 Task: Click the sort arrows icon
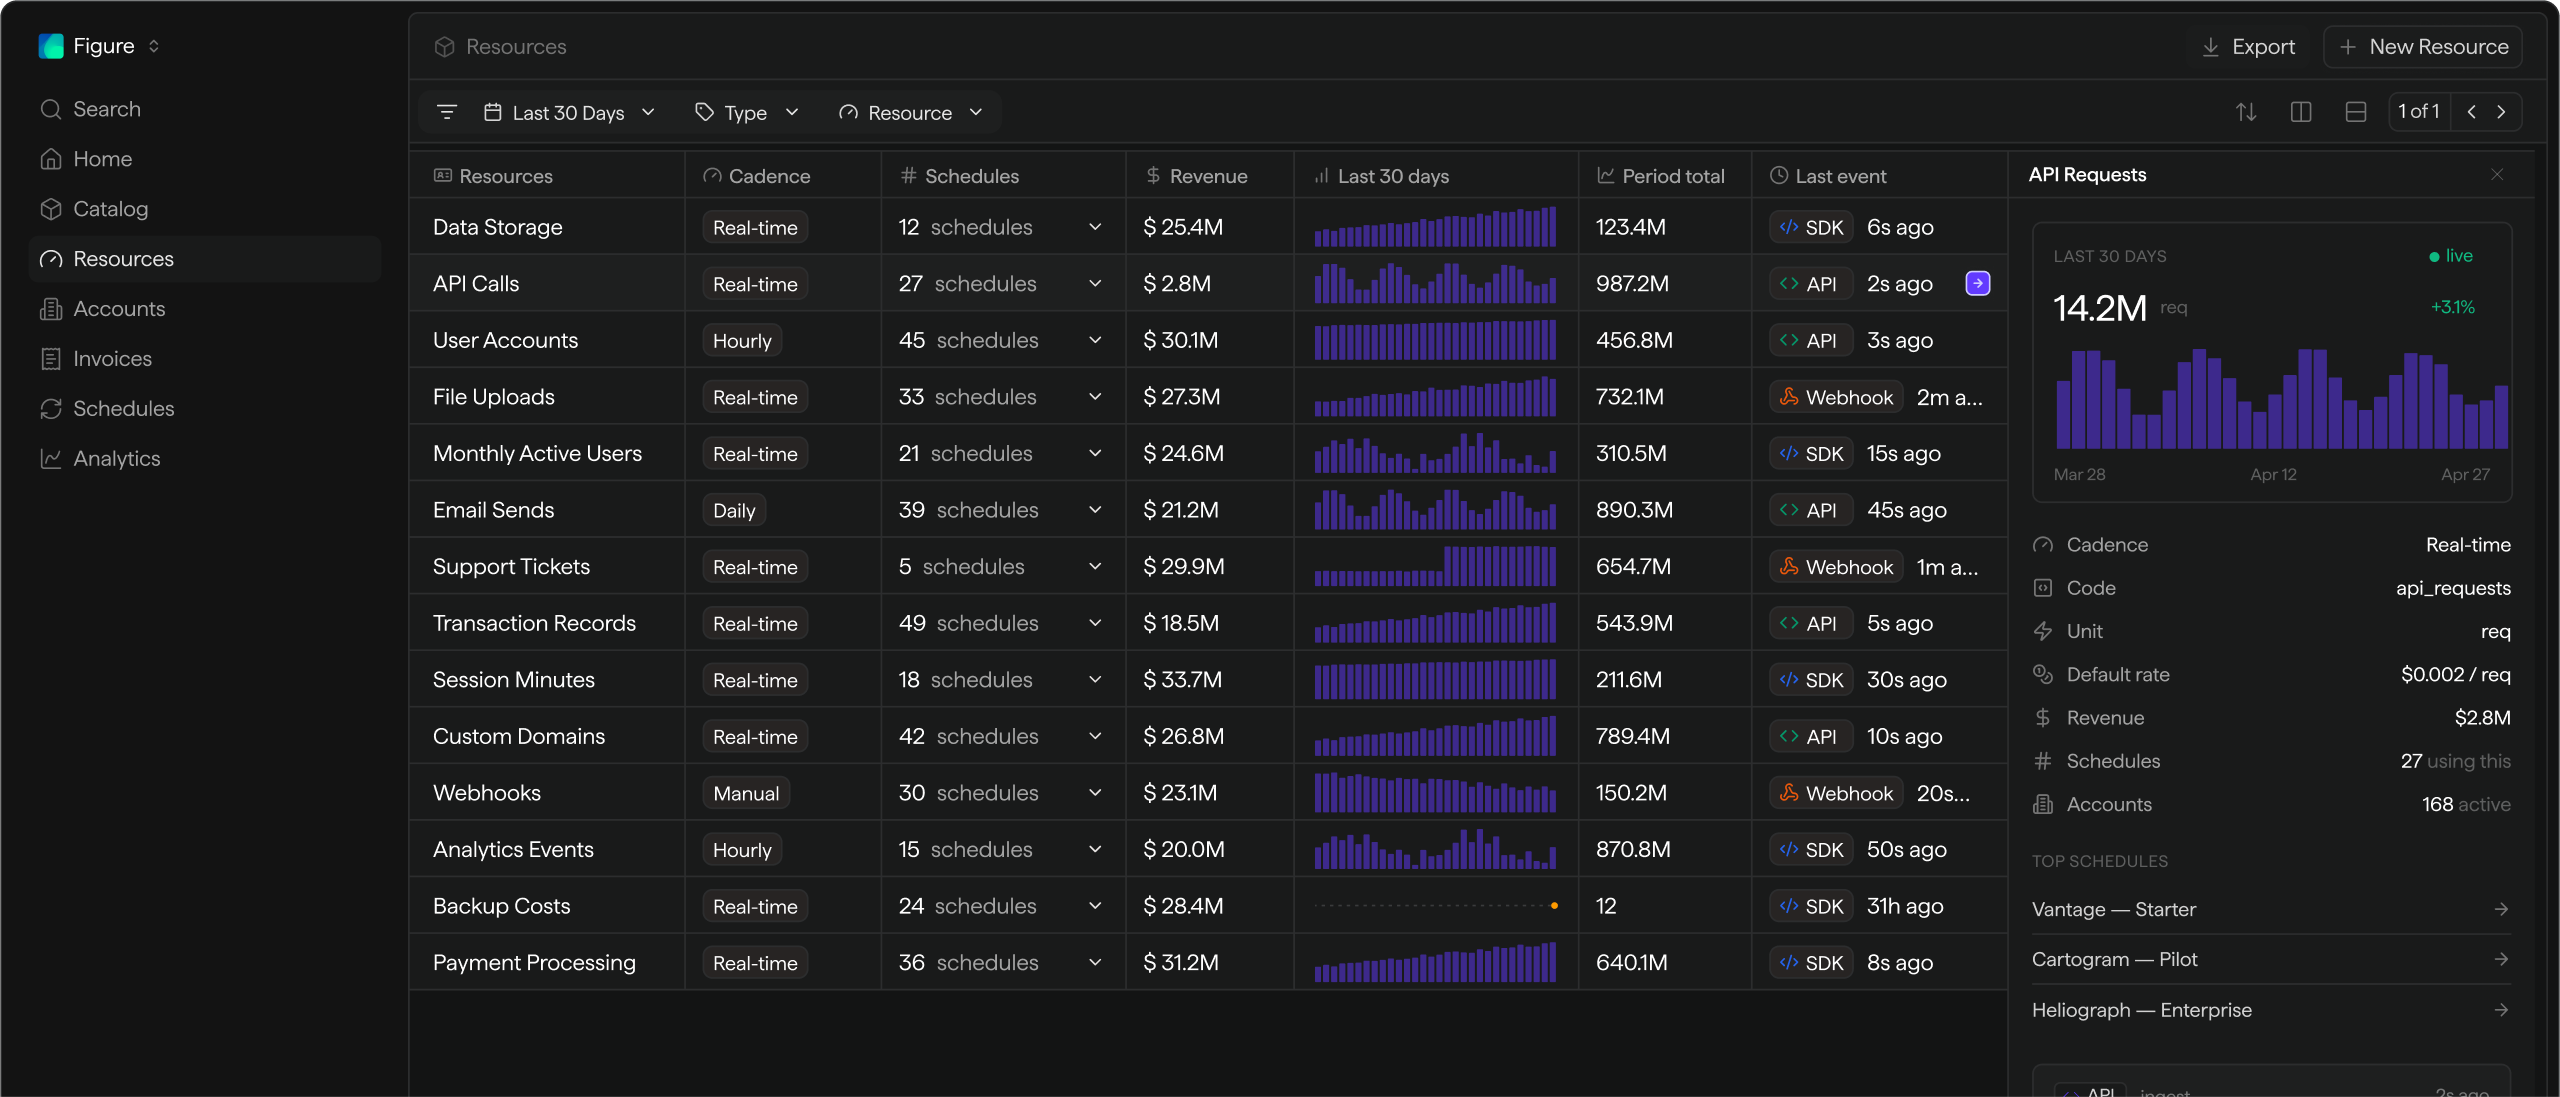[x=2246, y=112]
